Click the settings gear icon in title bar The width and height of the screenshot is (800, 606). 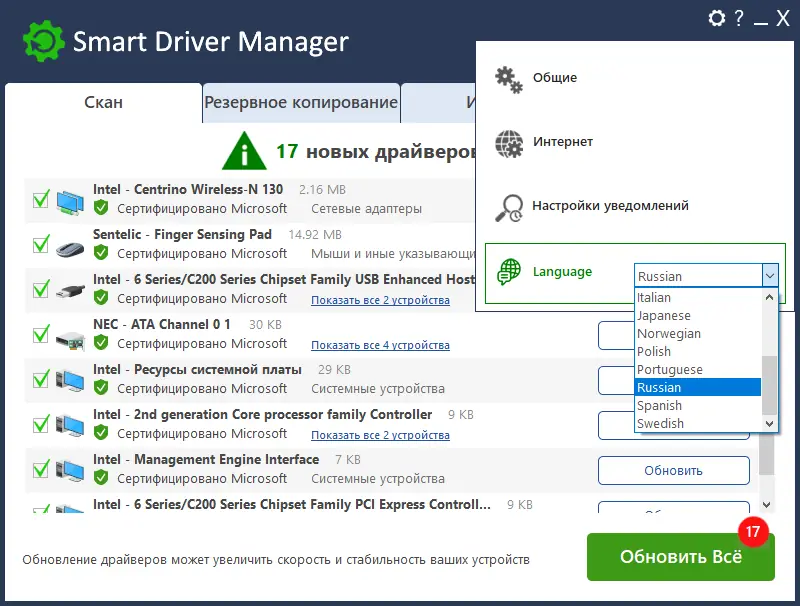pos(716,18)
